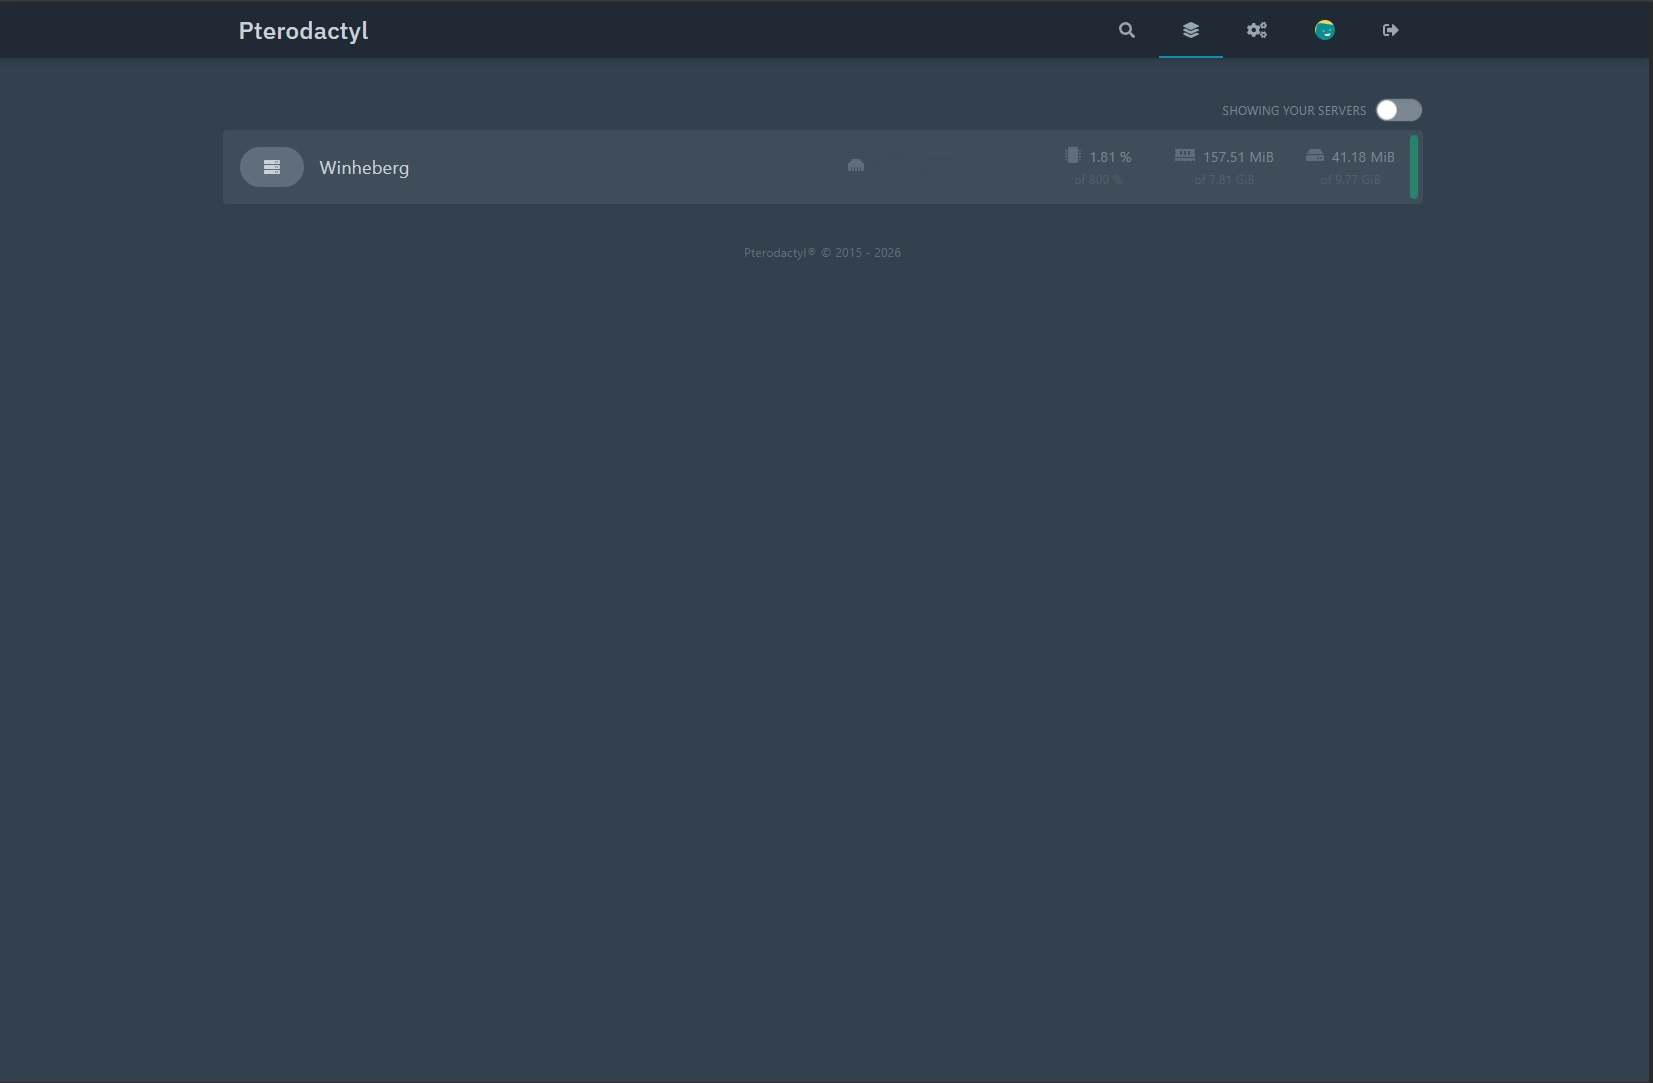The width and height of the screenshot is (1653, 1083).
Task: Open admin area gears icon
Action: [x=1257, y=30]
